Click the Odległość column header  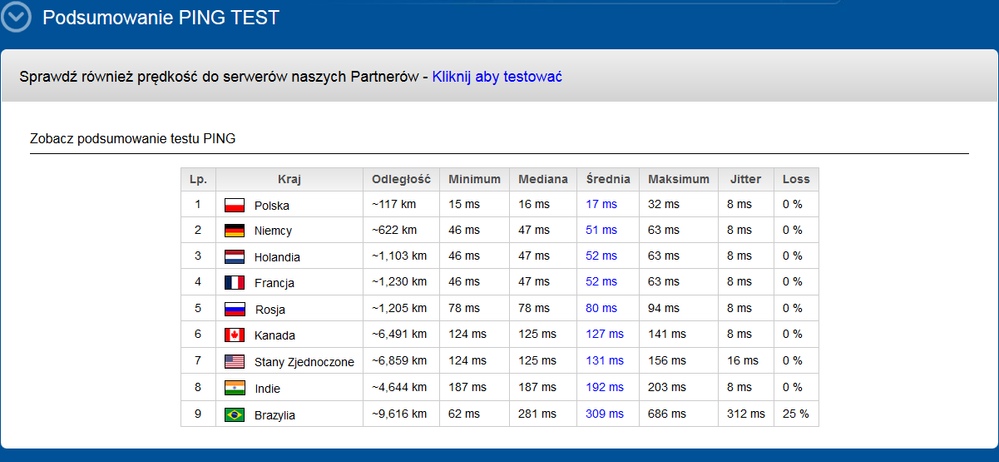pos(400,180)
